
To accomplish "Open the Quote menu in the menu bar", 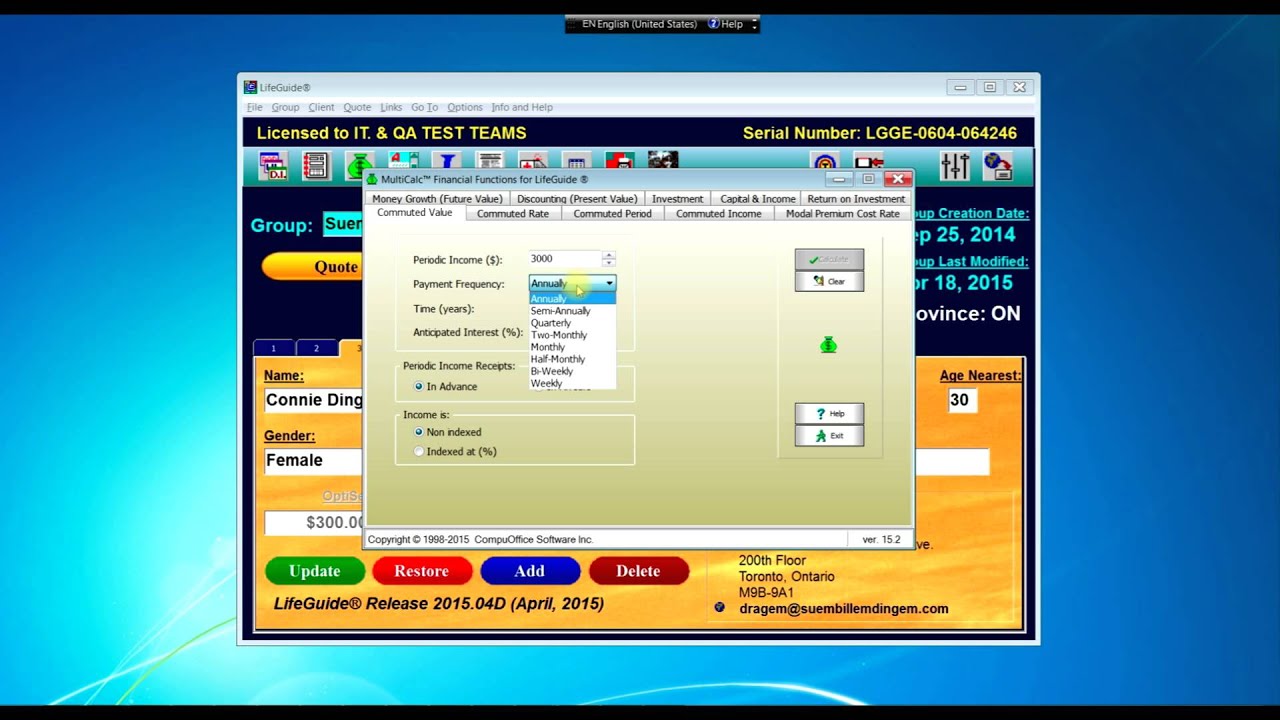I will [357, 107].
